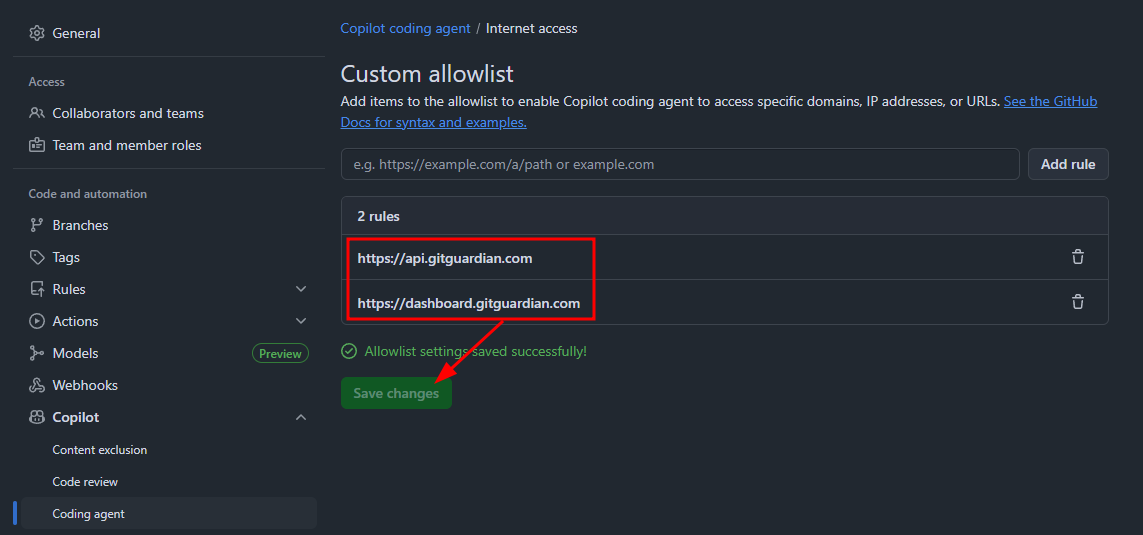Click the Preview badge next to Models

point(280,354)
